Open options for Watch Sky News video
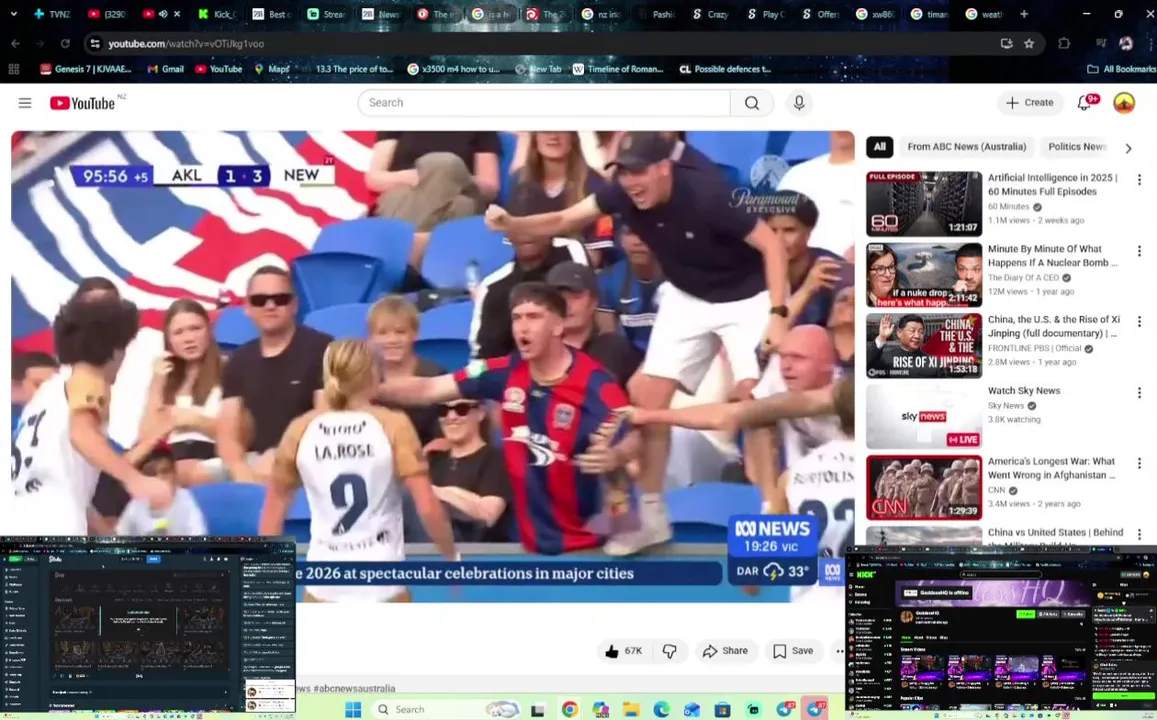1157x720 pixels. (1139, 392)
